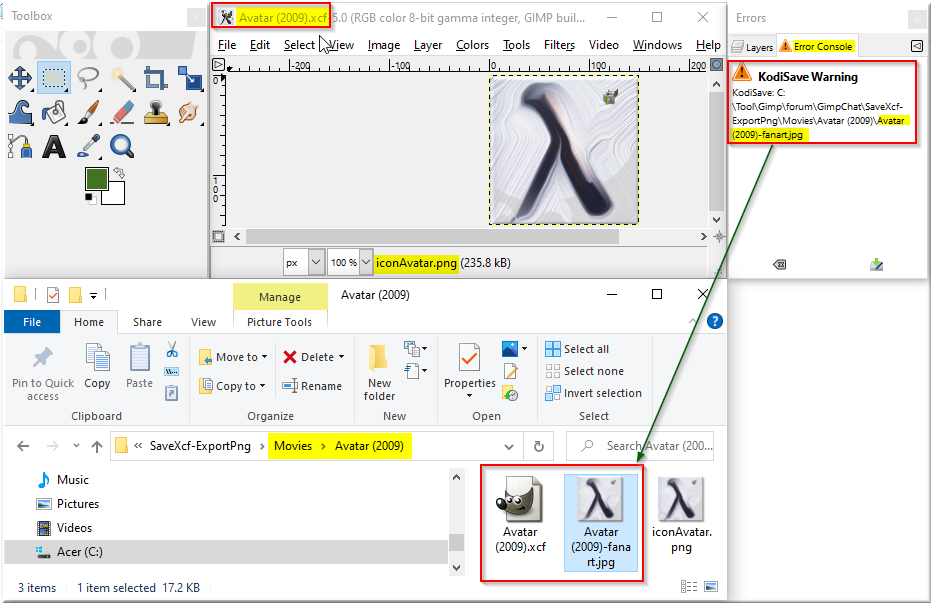Choose the Fuzzy Select wand tool

(122, 78)
